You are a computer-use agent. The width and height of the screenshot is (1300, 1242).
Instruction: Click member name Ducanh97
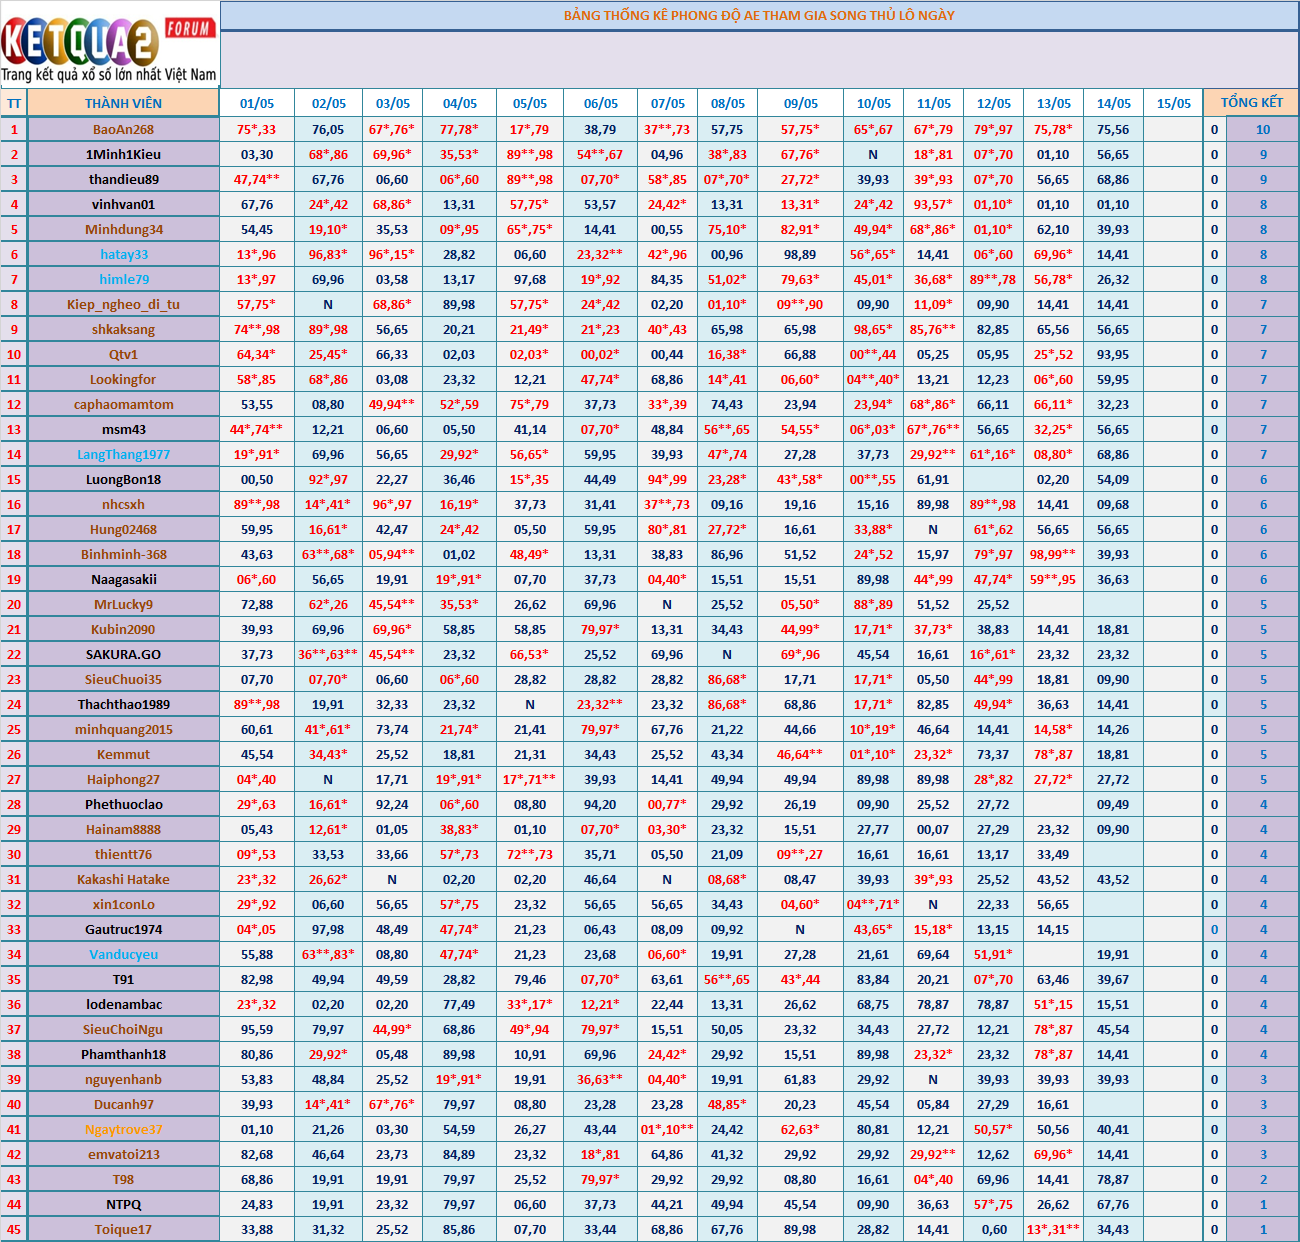click(123, 1104)
